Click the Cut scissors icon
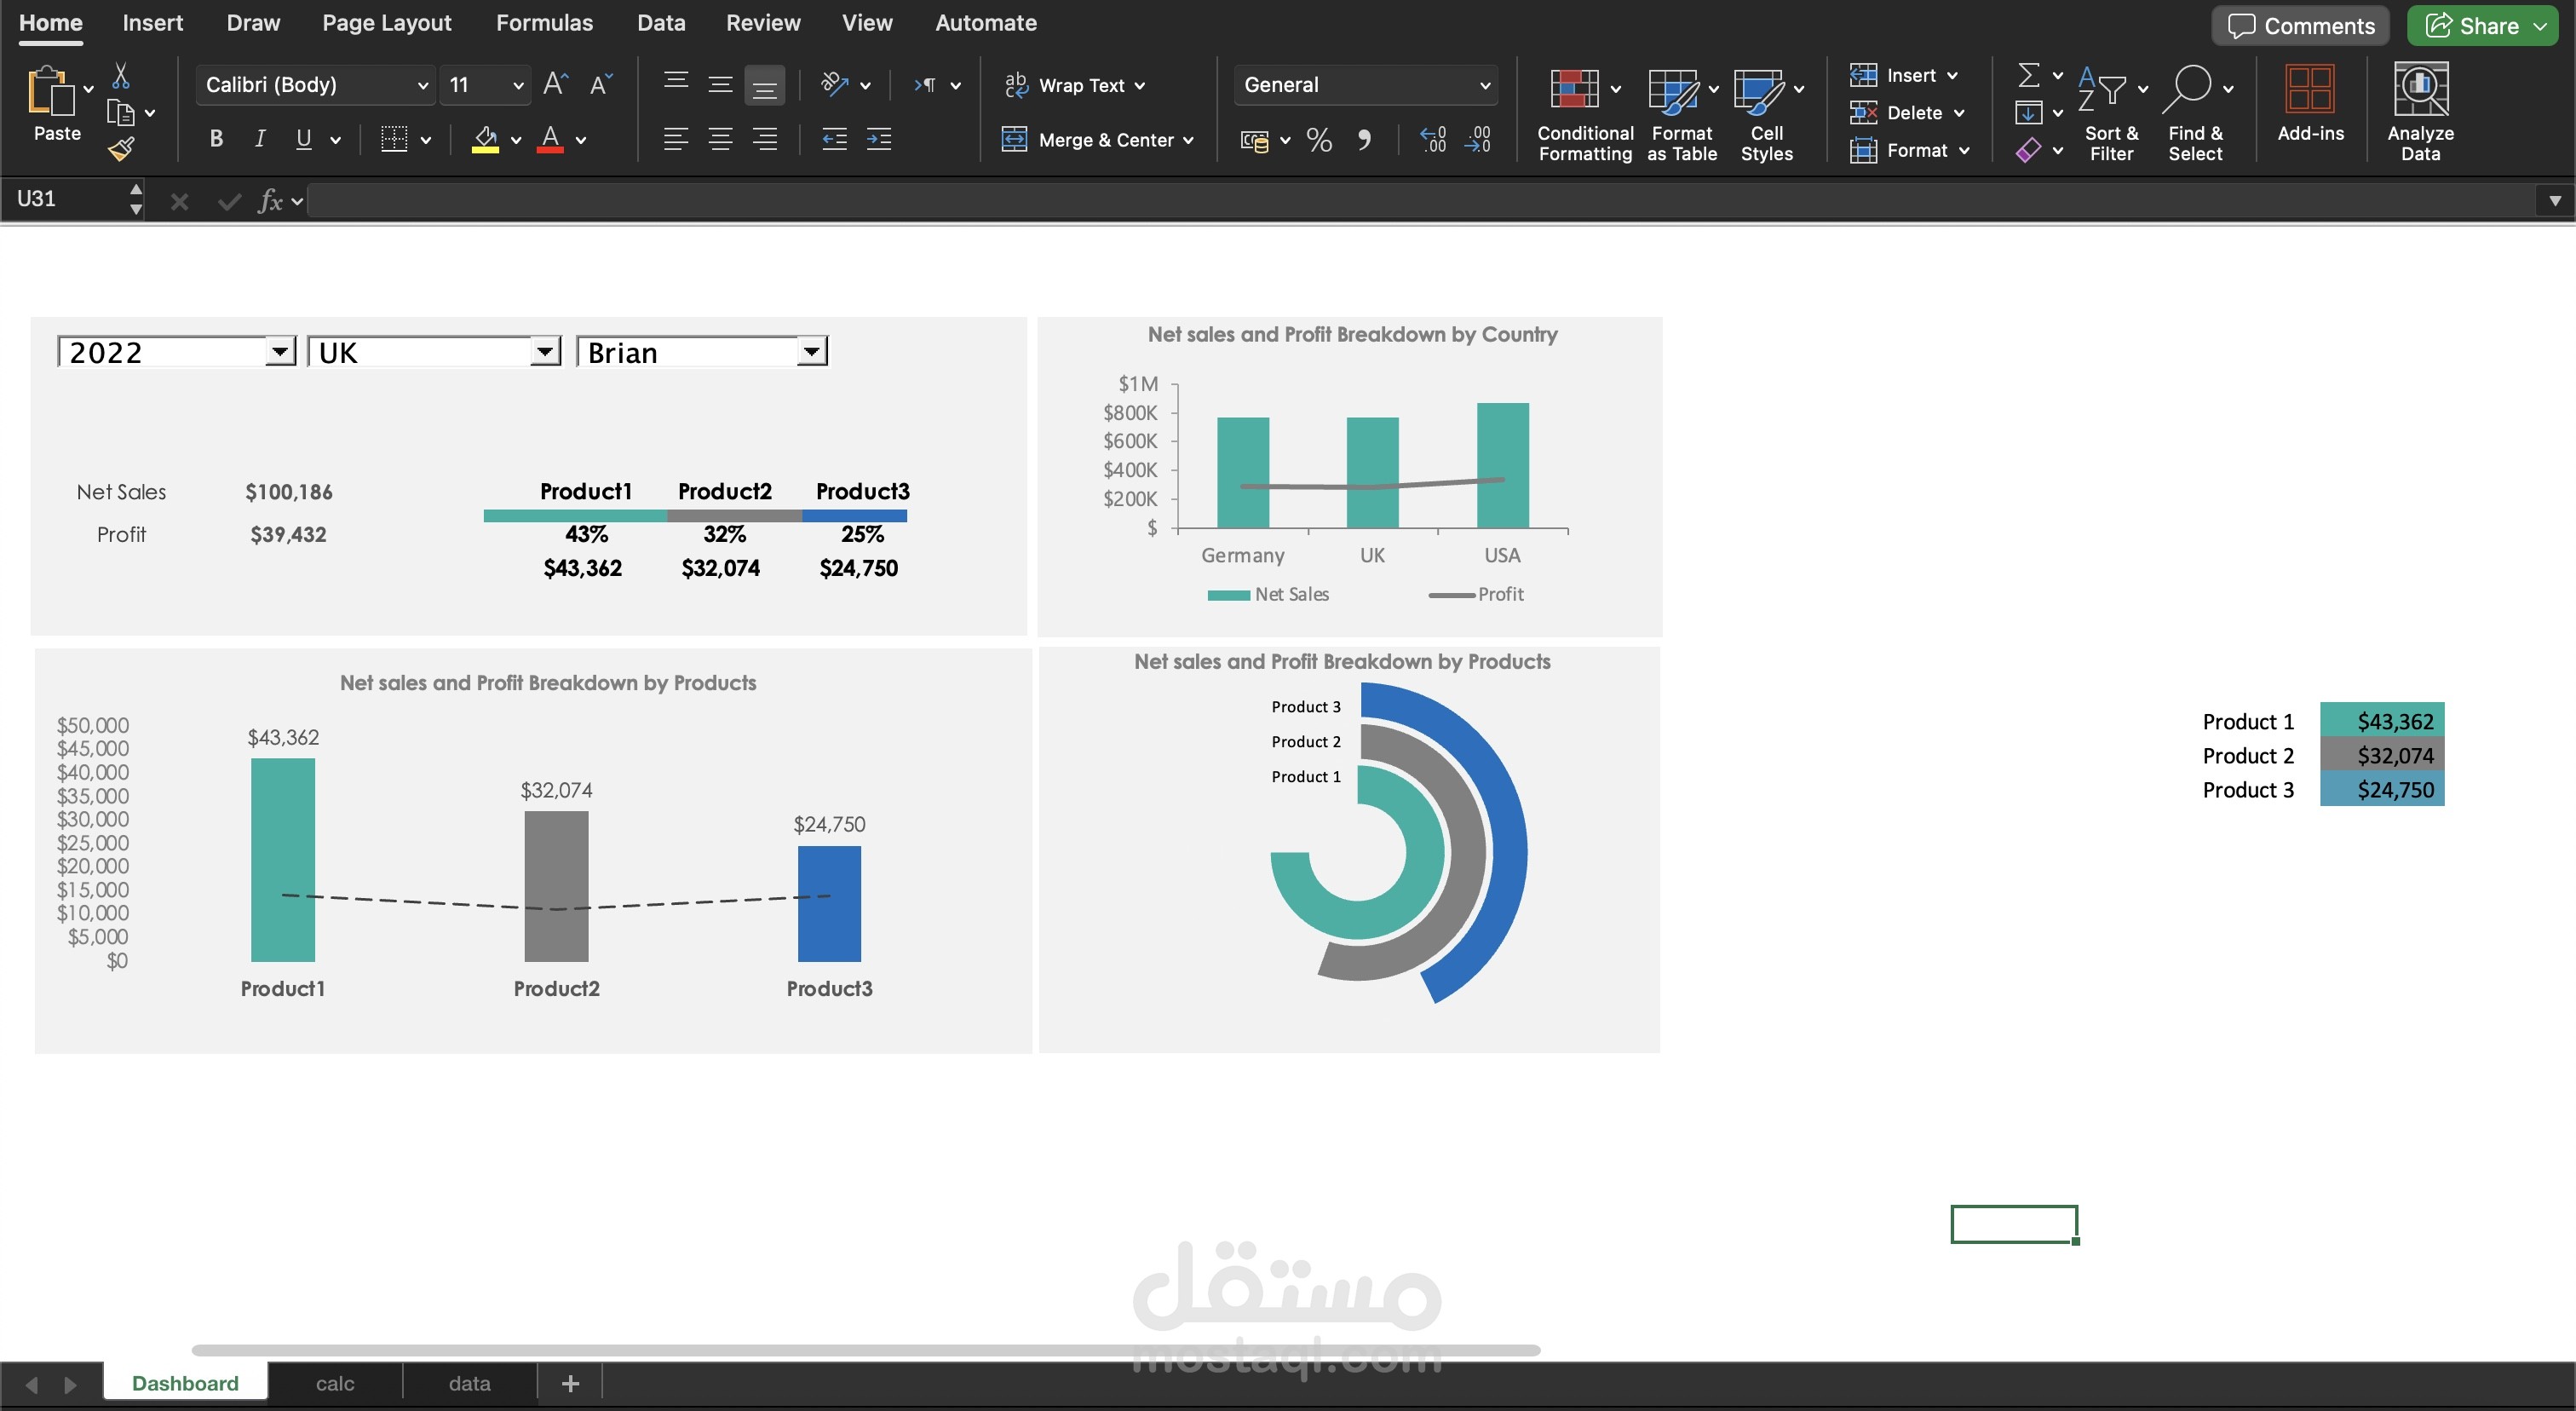The width and height of the screenshot is (2576, 1411). pyautogui.click(x=121, y=75)
